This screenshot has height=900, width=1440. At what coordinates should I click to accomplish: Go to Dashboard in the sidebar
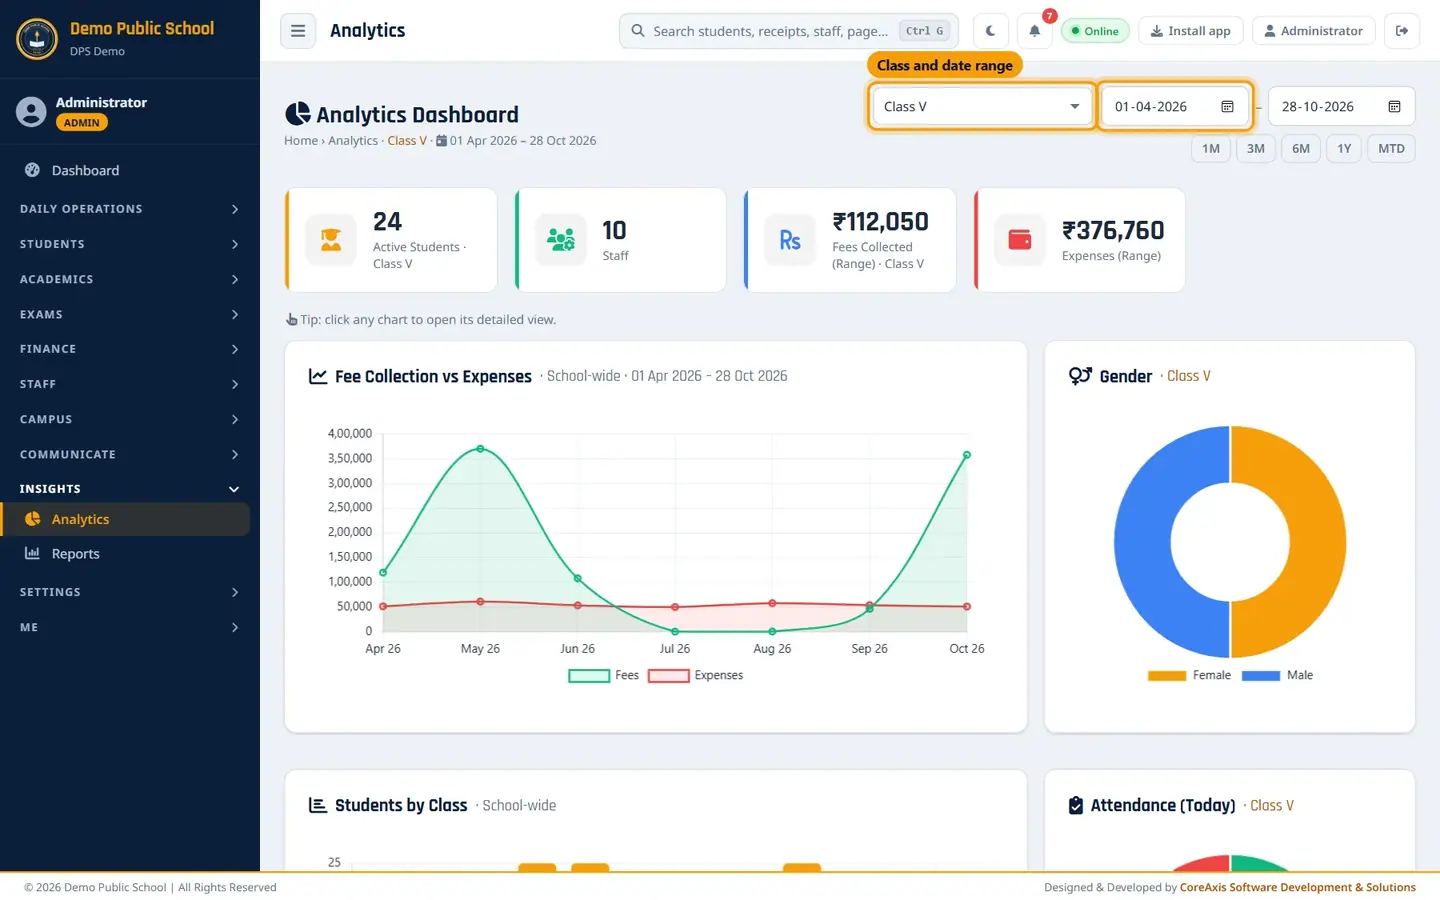(85, 171)
